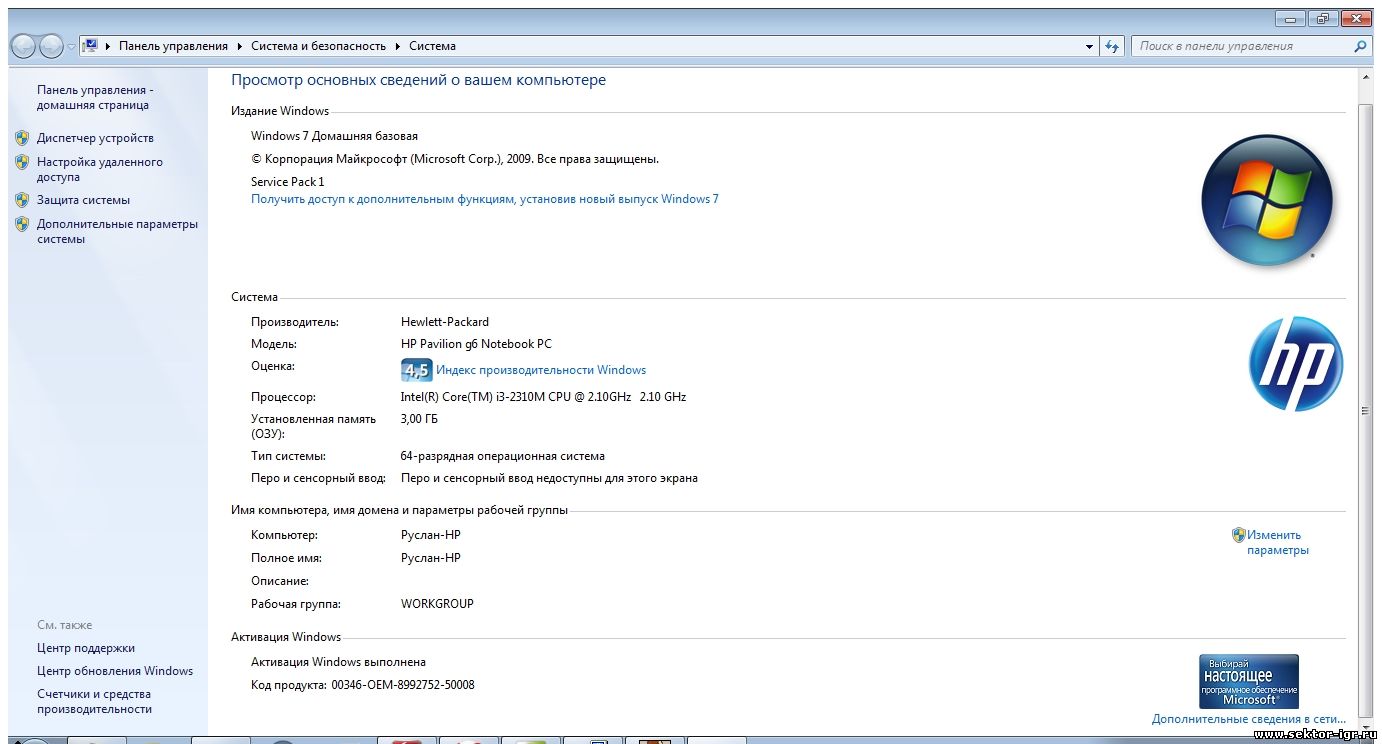The height and width of the screenshot is (744, 1382).
Task: Click the Windows logo orb image
Action: (x=1267, y=200)
